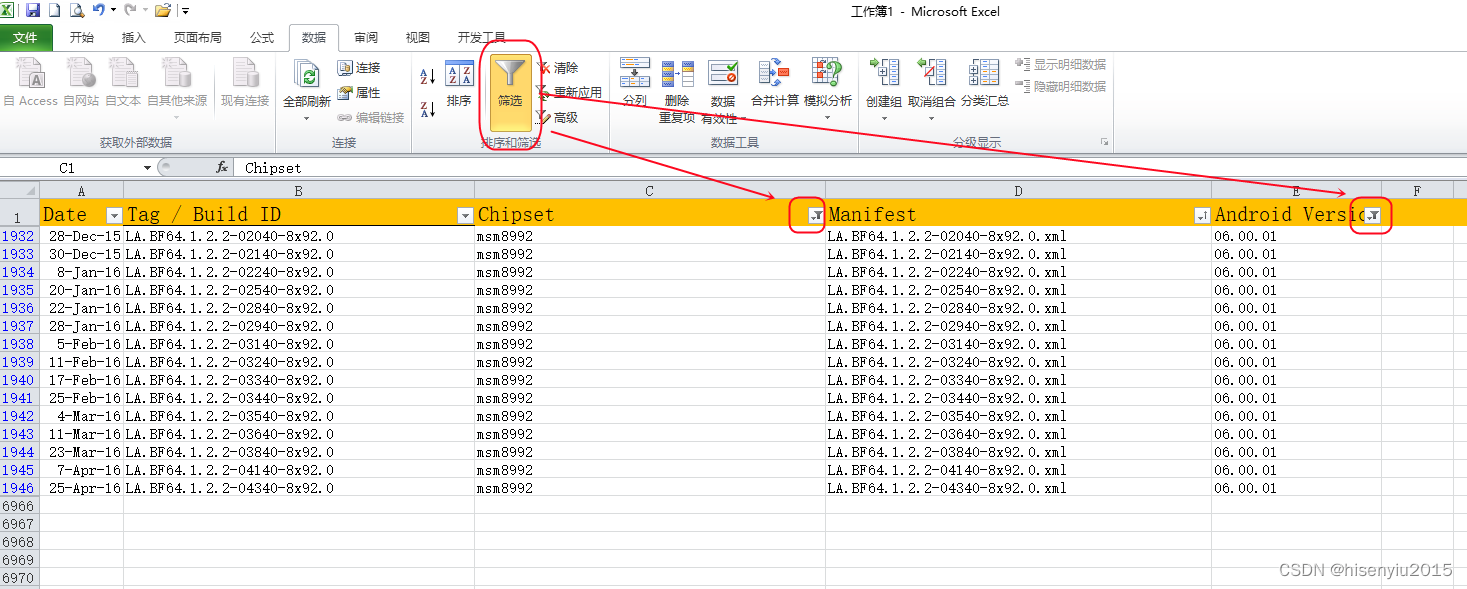Click the Open folder icon in quick access toolbar
This screenshot has height=589, width=1467.
coord(162,10)
